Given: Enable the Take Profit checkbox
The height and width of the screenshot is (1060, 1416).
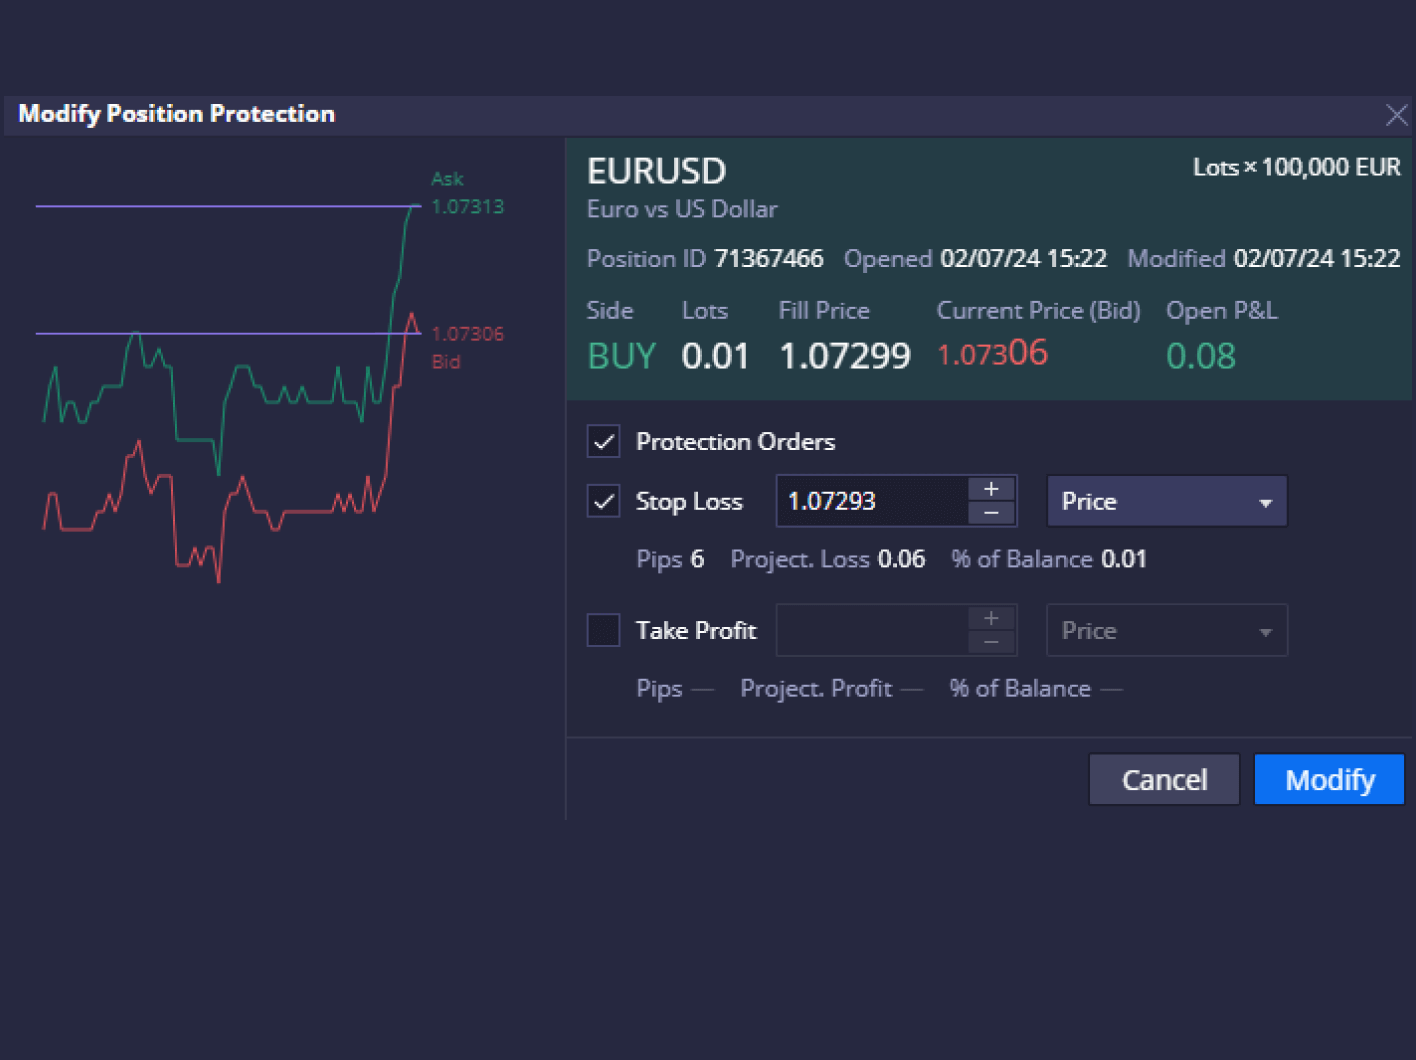Looking at the screenshot, I should (x=603, y=630).
